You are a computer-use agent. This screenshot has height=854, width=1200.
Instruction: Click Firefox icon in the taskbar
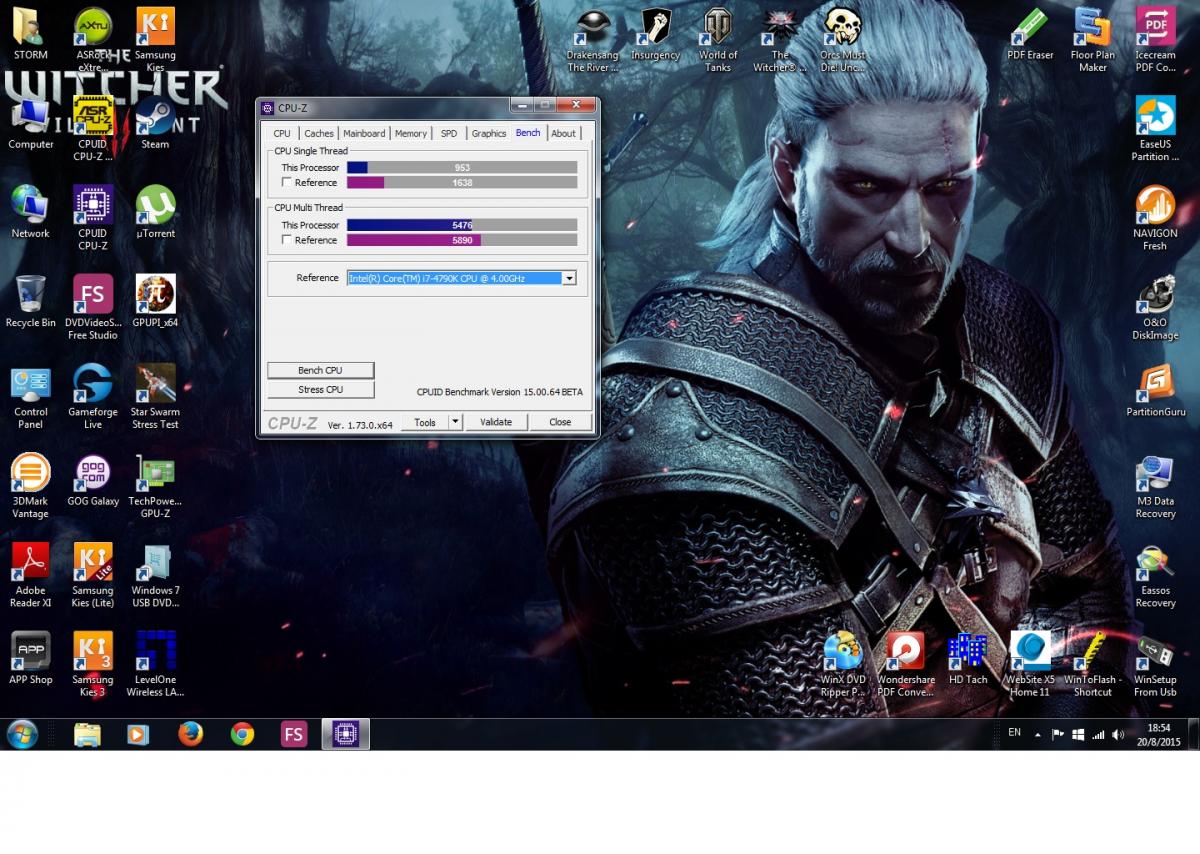(190, 734)
